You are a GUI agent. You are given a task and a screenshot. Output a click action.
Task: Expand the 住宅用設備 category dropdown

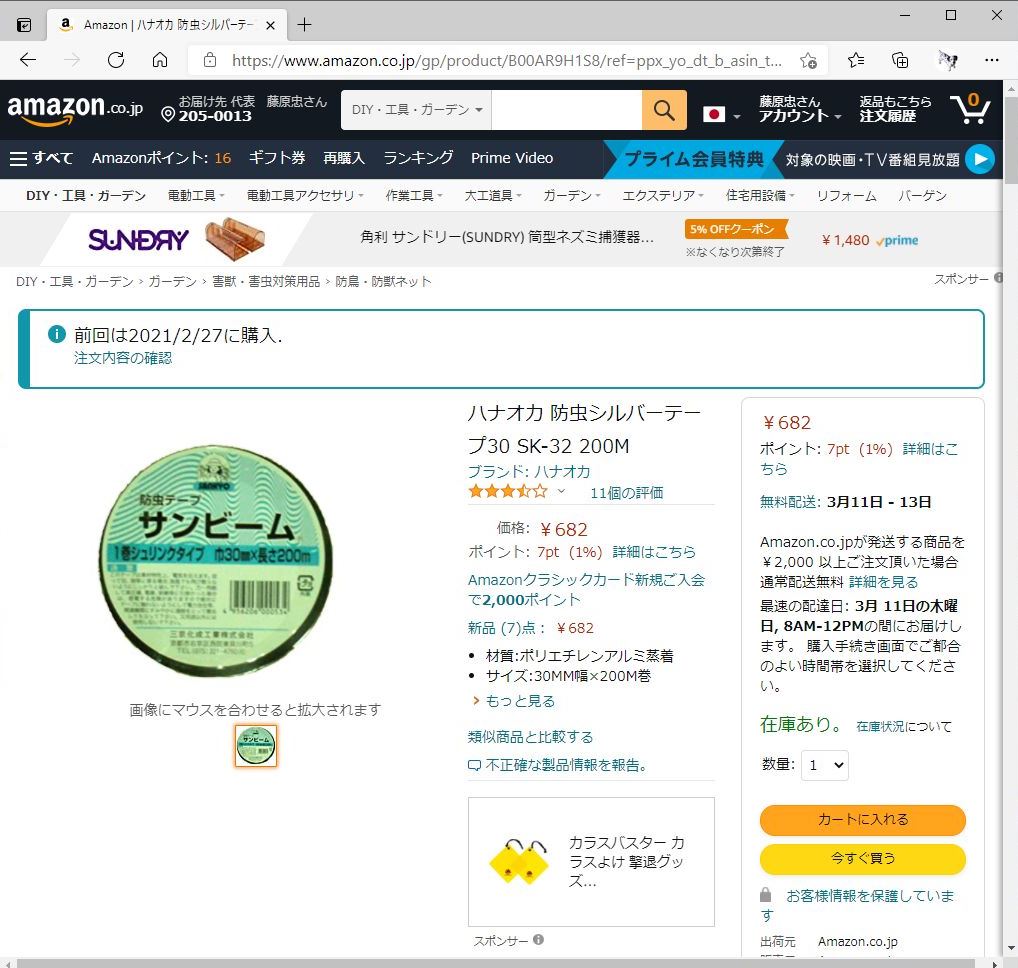click(760, 195)
